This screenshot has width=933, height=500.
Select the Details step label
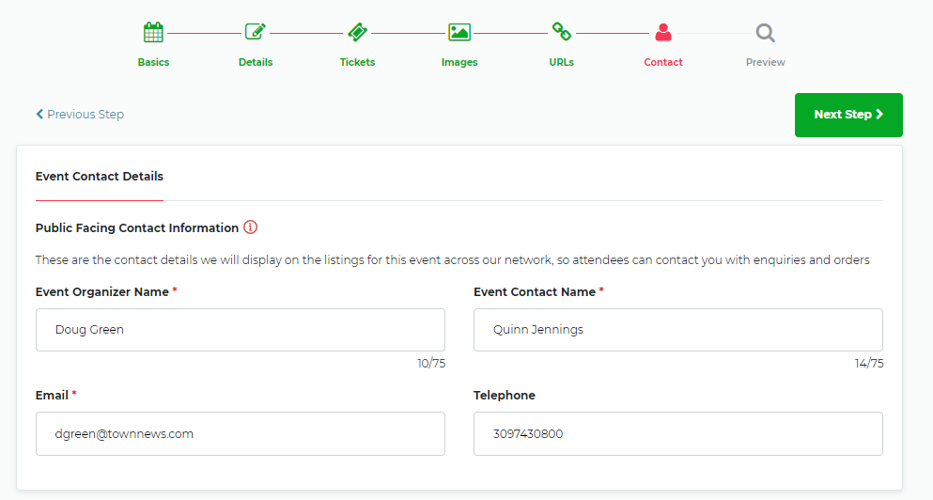click(255, 62)
